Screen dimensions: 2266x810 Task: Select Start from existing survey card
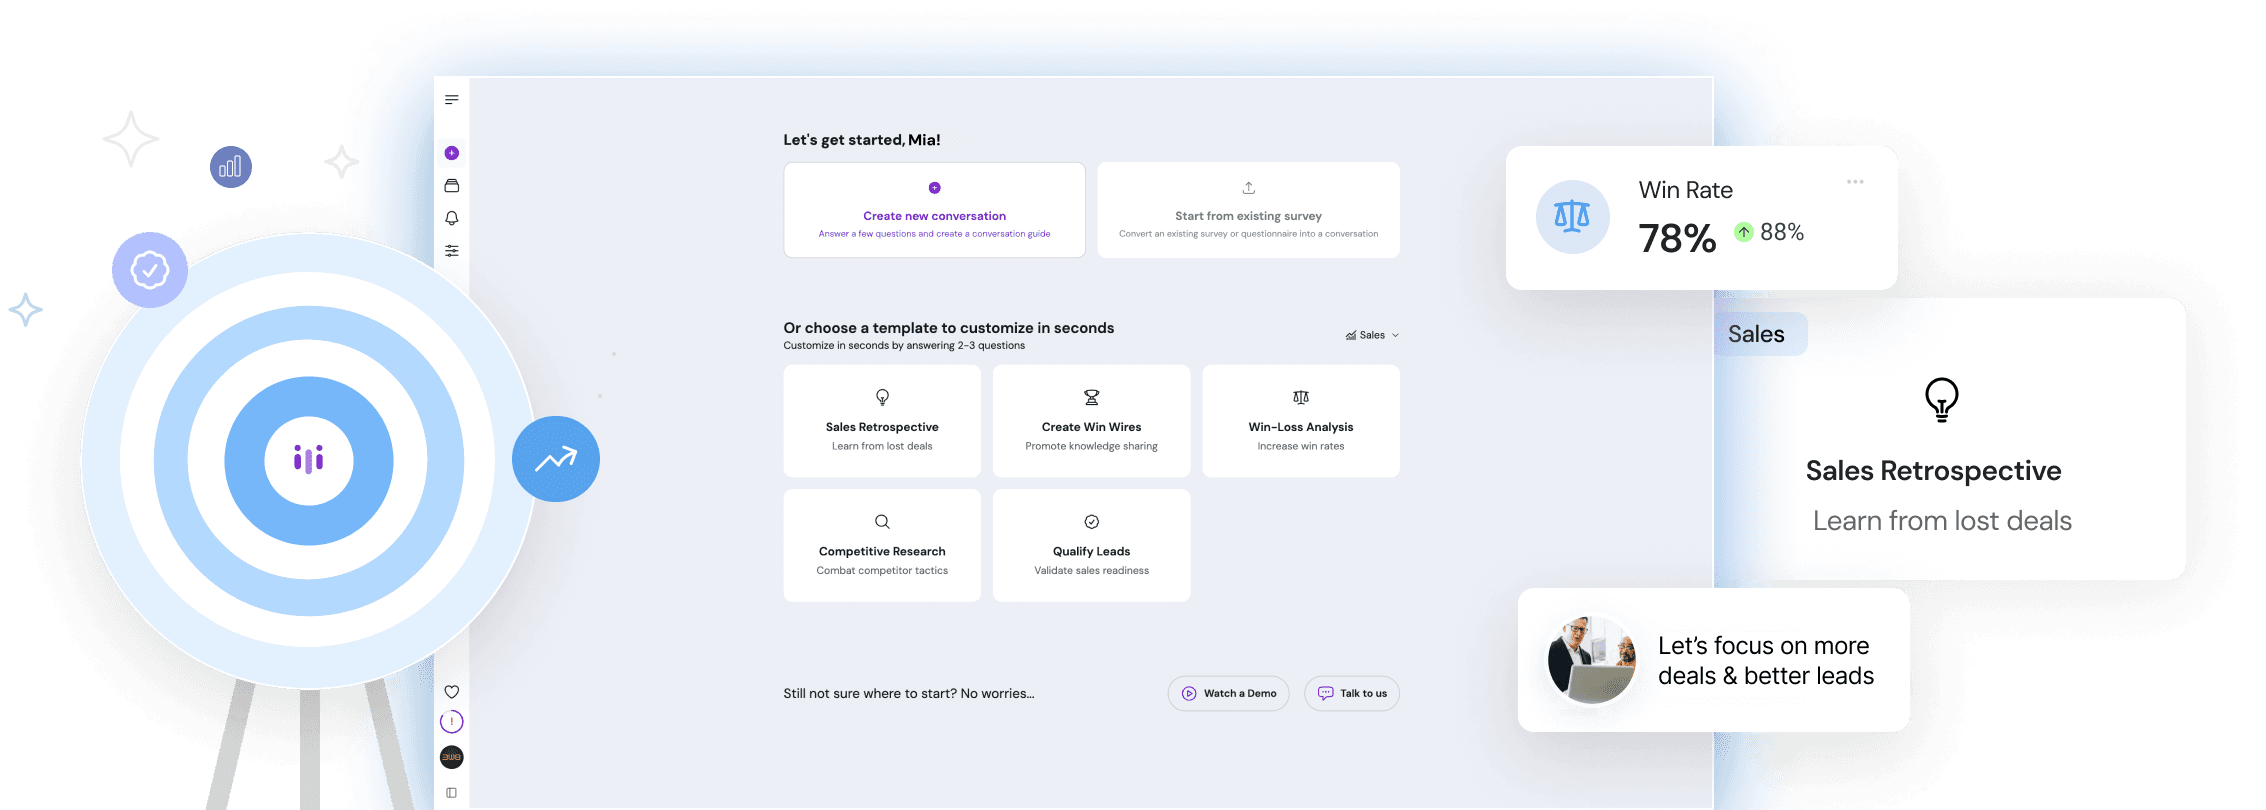click(1248, 211)
